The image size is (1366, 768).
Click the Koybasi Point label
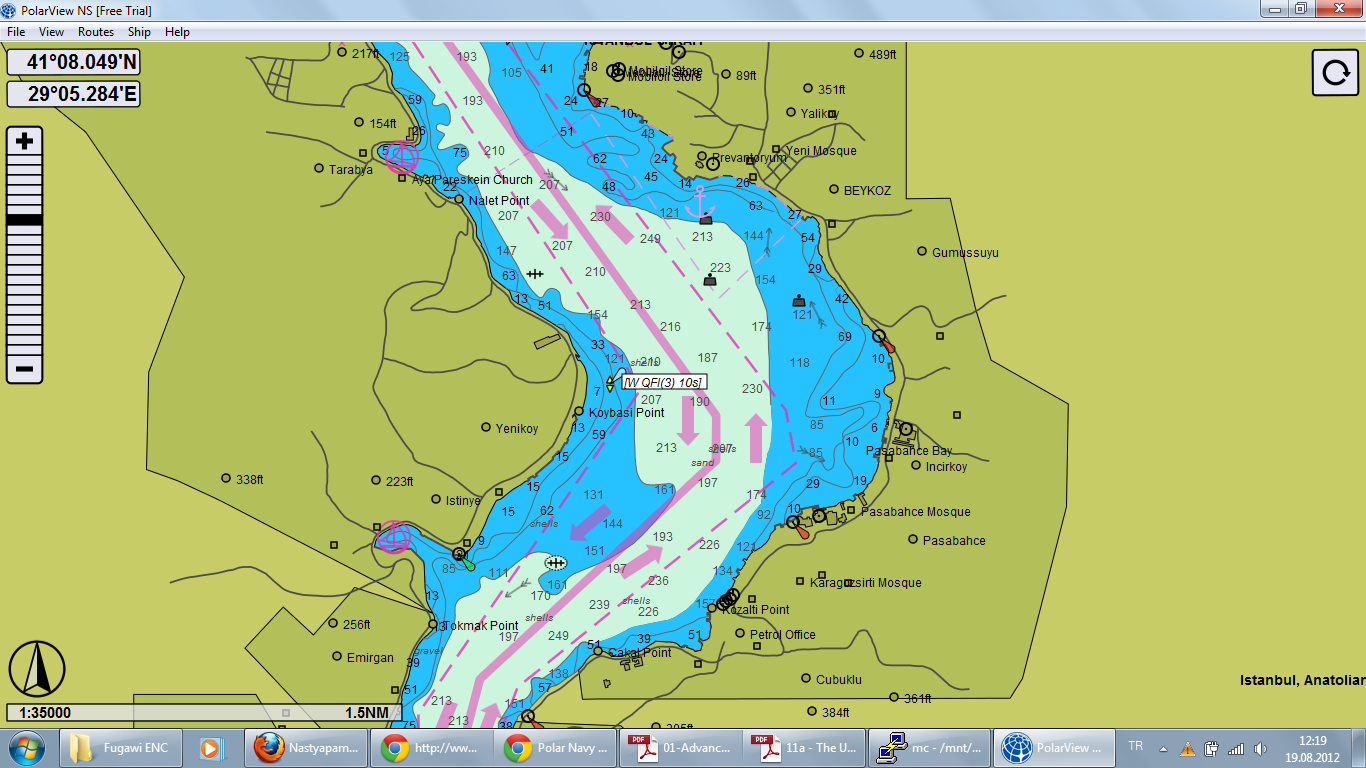(626, 413)
